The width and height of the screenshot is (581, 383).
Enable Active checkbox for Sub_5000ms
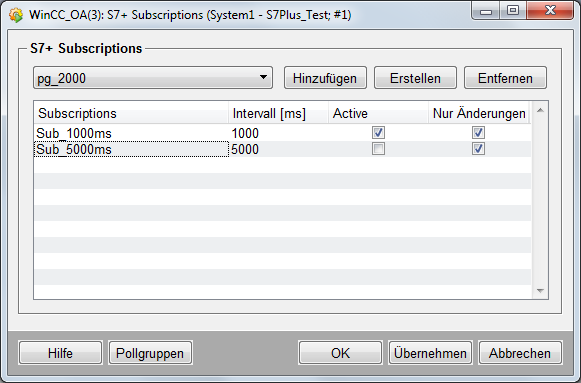coord(378,149)
